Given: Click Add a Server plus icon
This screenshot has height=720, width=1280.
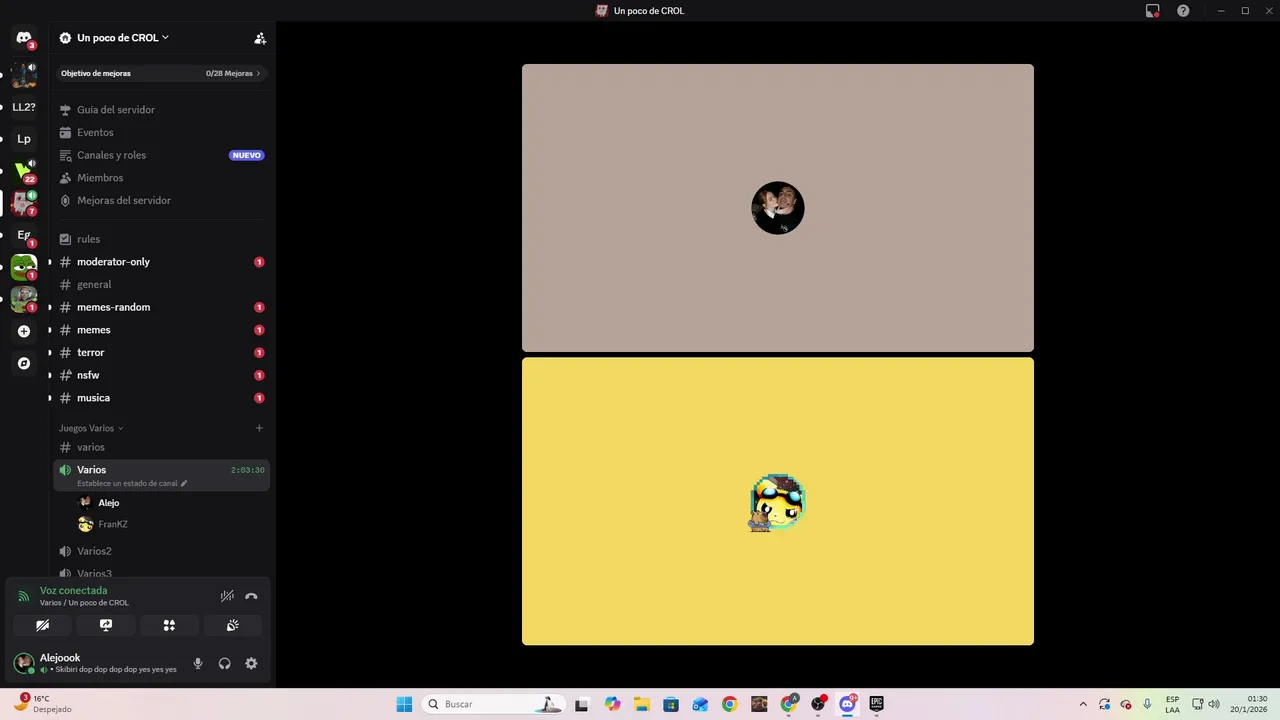Looking at the screenshot, I should point(24,331).
